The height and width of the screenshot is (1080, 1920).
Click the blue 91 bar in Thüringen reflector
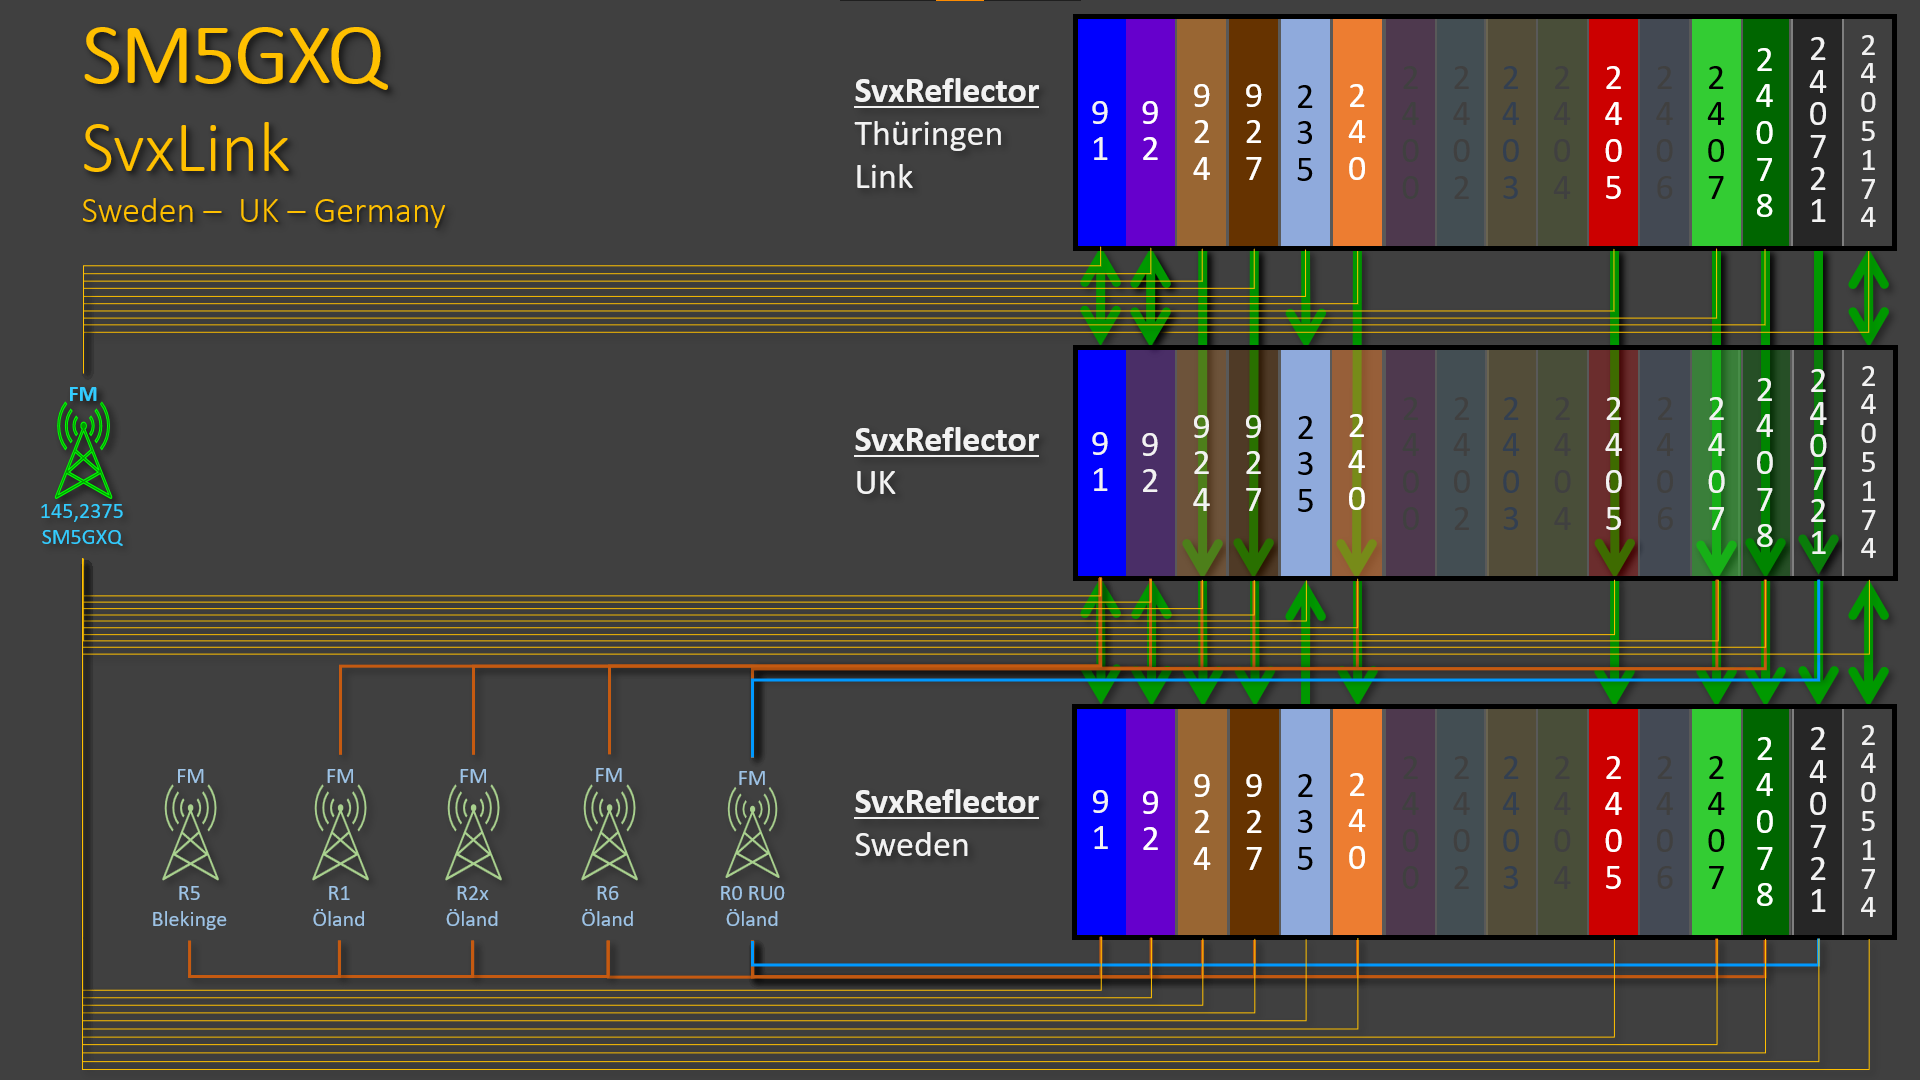tap(1101, 132)
